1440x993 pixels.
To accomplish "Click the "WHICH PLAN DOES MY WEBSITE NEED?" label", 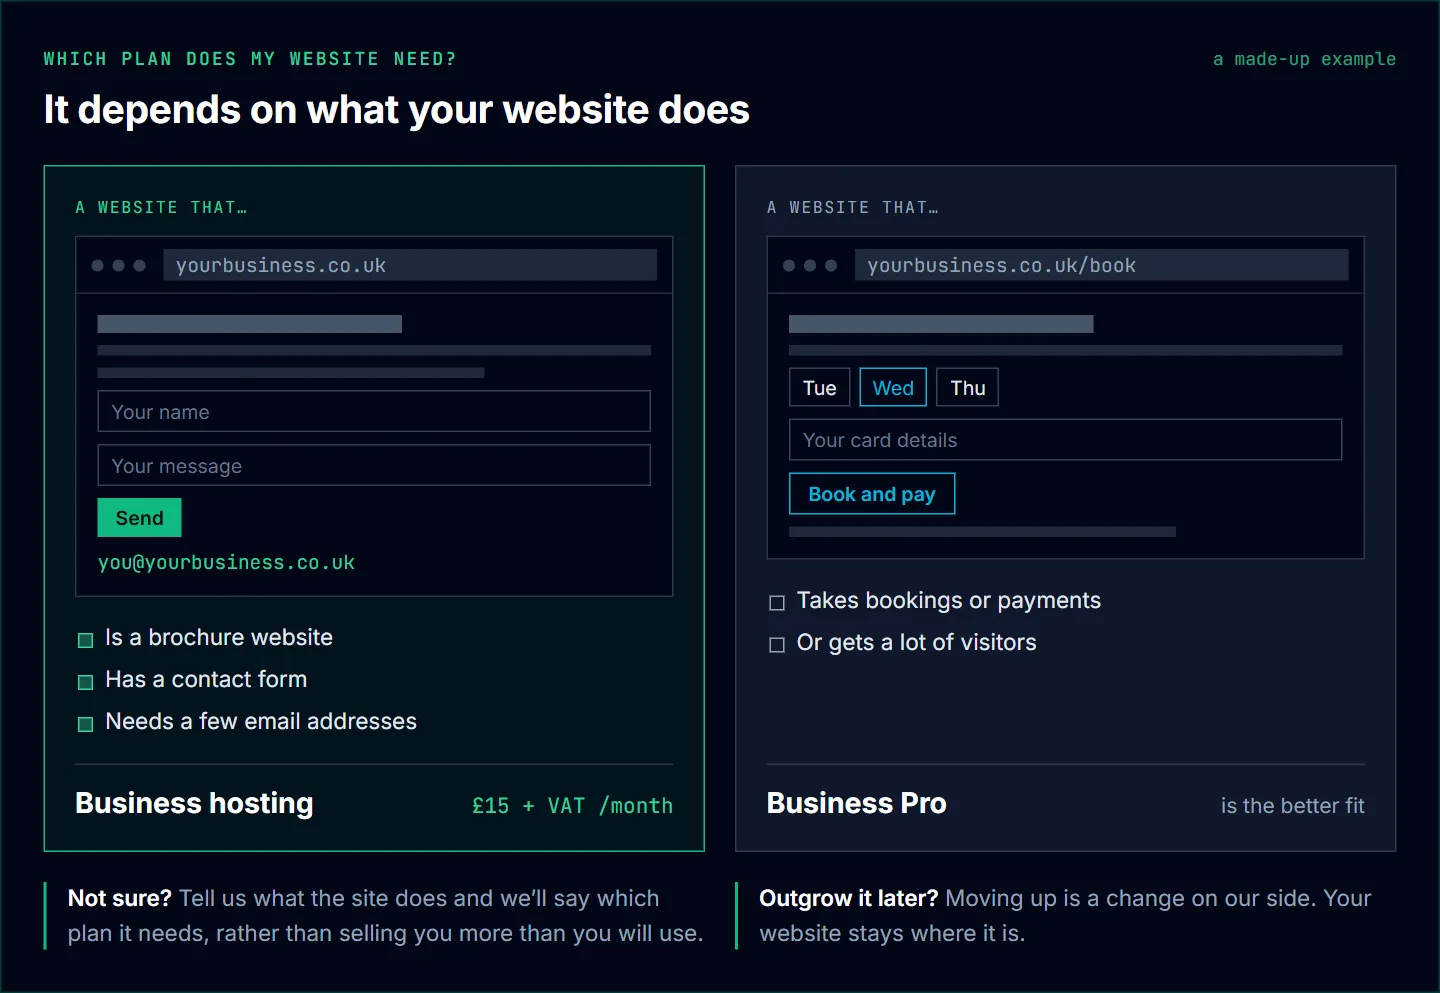I will coord(250,59).
